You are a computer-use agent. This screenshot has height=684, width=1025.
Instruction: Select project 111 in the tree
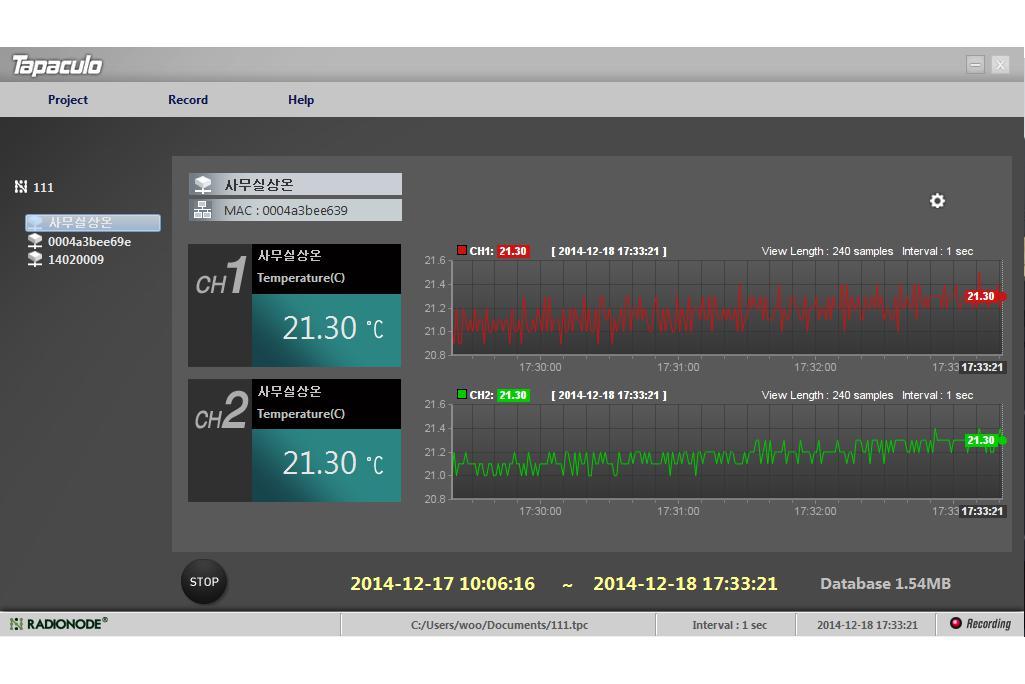(43, 187)
